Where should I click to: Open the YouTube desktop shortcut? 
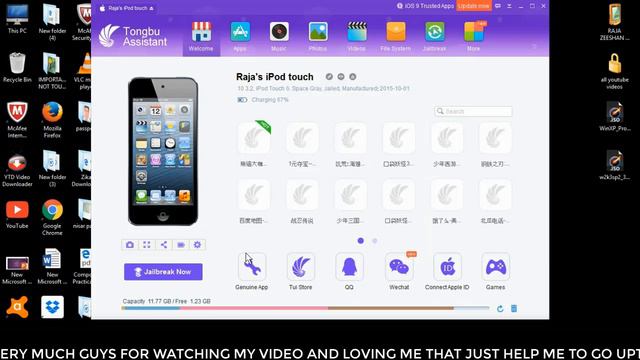pos(17,214)
